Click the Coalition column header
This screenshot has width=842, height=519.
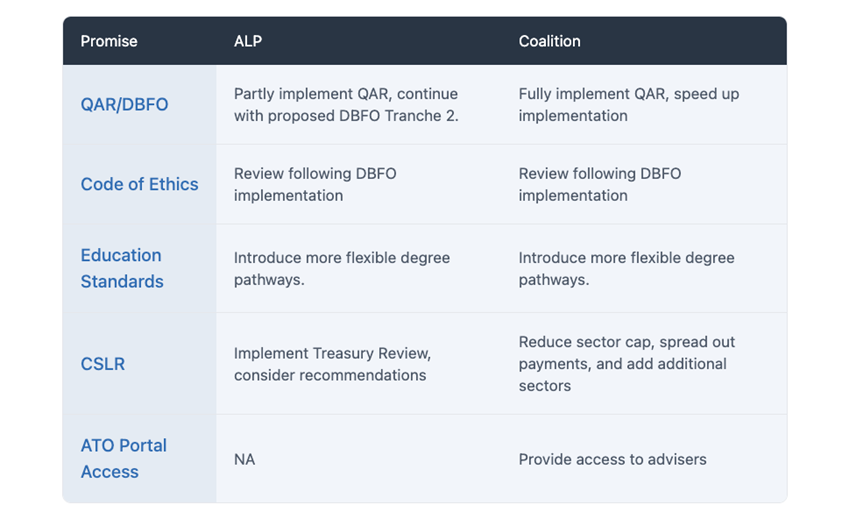point(549,41)
